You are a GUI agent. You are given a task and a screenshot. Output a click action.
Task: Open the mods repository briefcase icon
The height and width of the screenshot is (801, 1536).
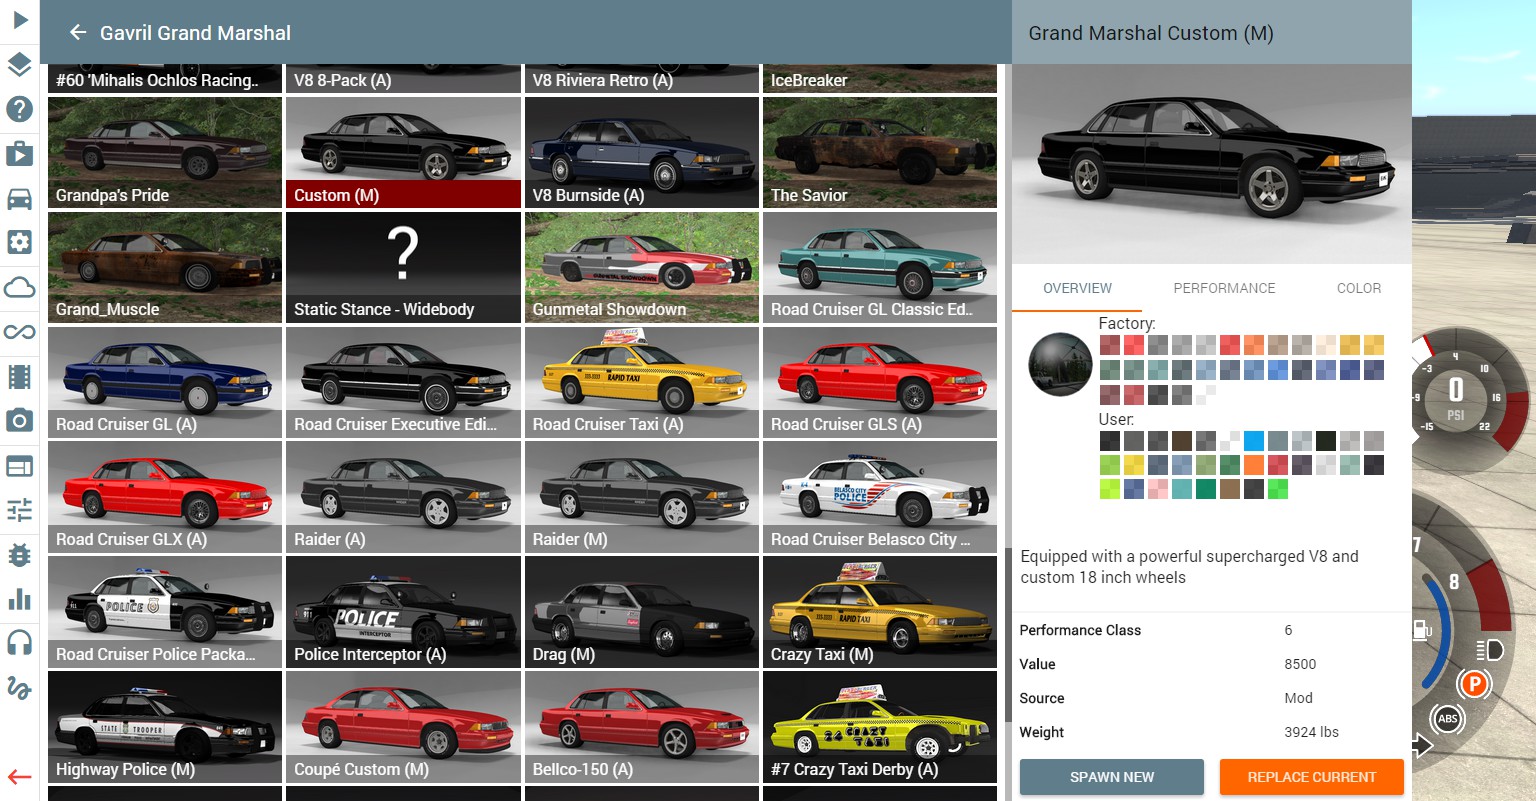(19, 153)
